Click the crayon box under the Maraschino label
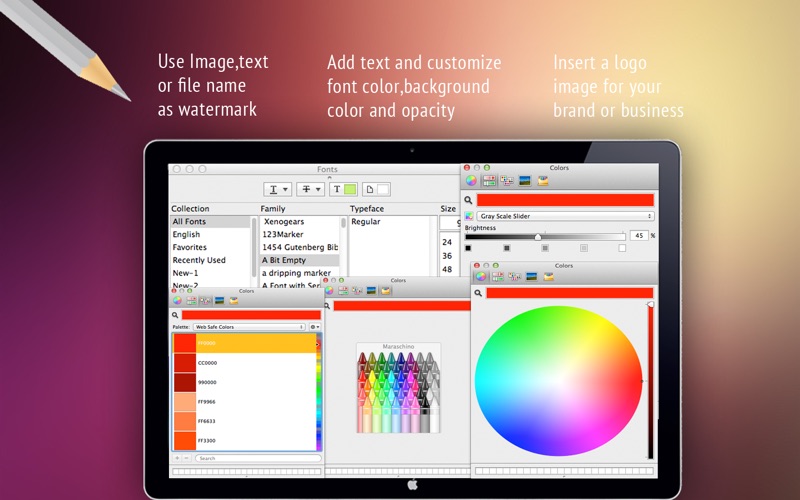 [x=398, y=392]
